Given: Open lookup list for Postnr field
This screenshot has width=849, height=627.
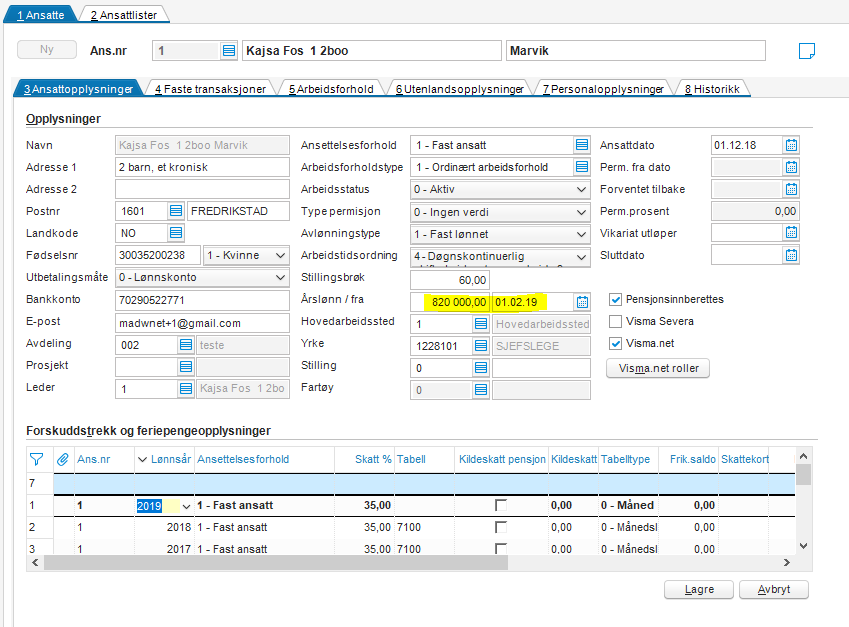Looking at the screenshot, I should 176,211.
